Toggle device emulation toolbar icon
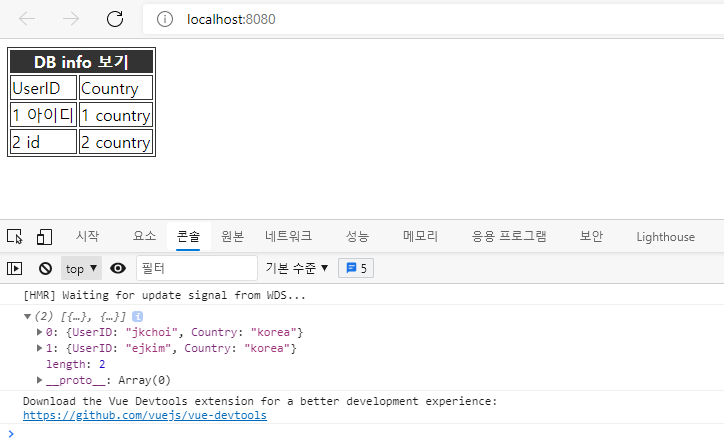The width and height of the screenshot is (724, 448). click(x=44, y=236)
